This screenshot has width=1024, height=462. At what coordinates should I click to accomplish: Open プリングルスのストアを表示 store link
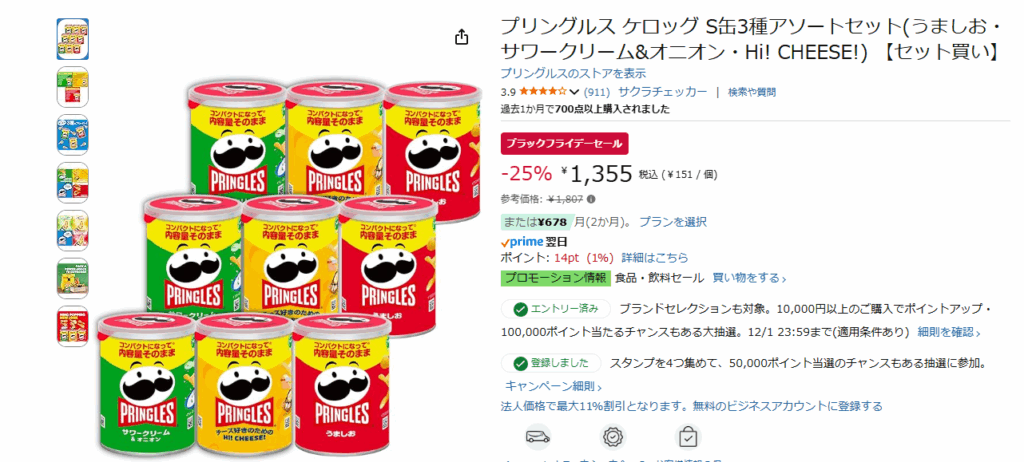573,73
